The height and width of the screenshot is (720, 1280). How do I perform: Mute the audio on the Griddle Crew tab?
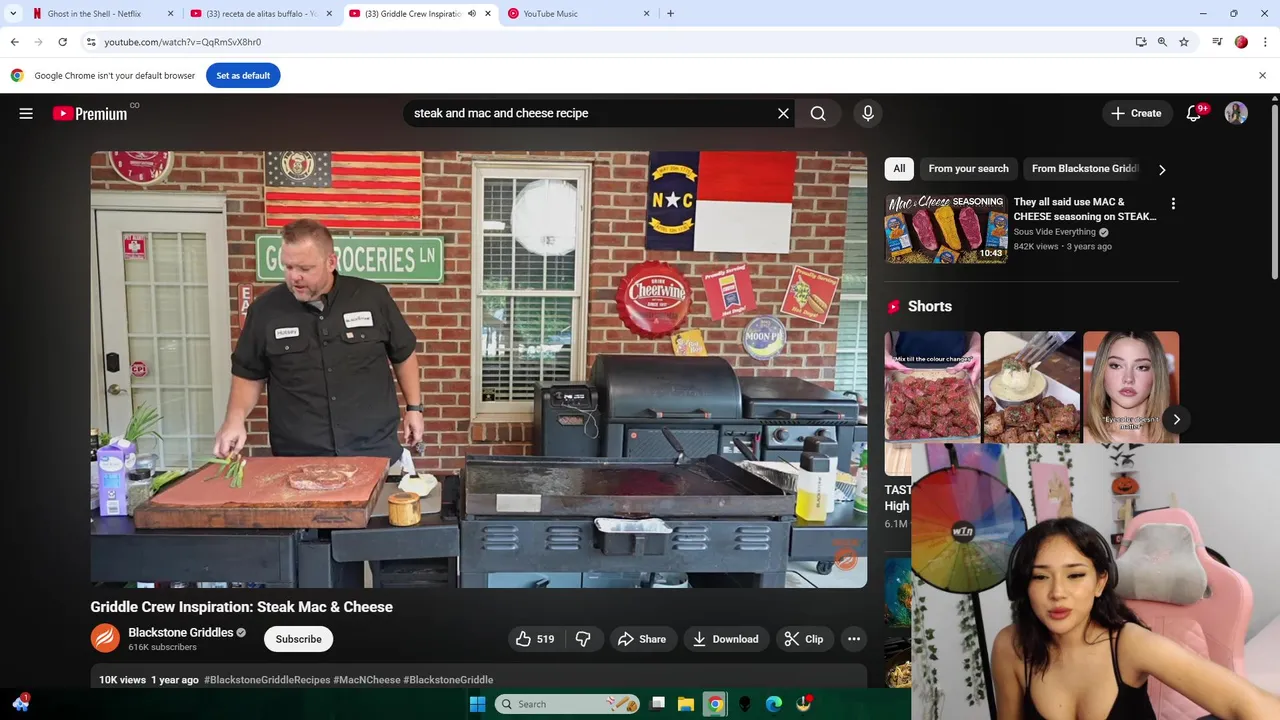[472, 14]
